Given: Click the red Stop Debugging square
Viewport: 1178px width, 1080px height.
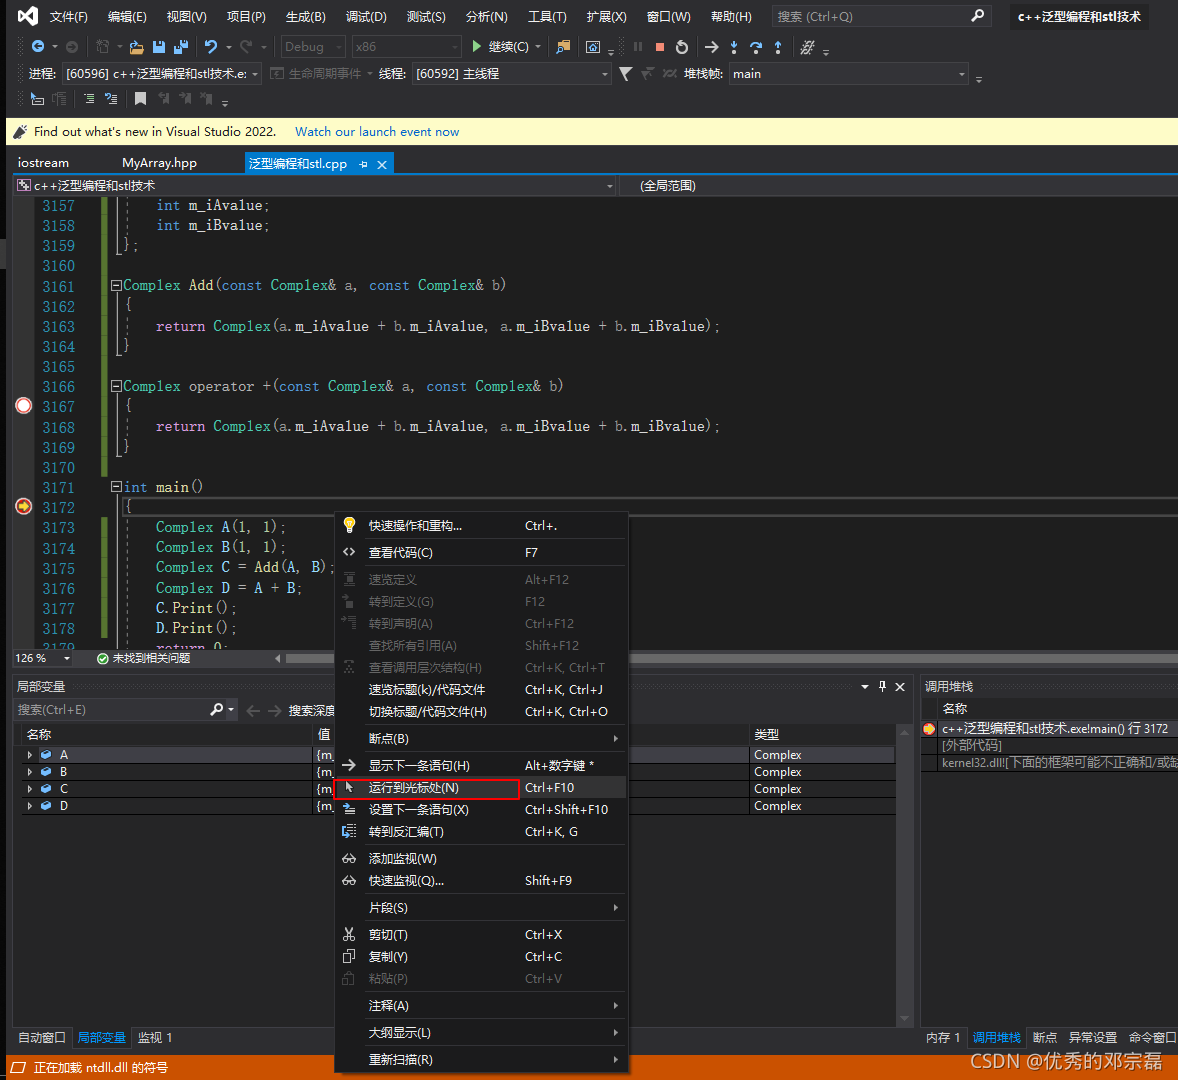Looking at the screenshot, I should (x=660, y=47).
